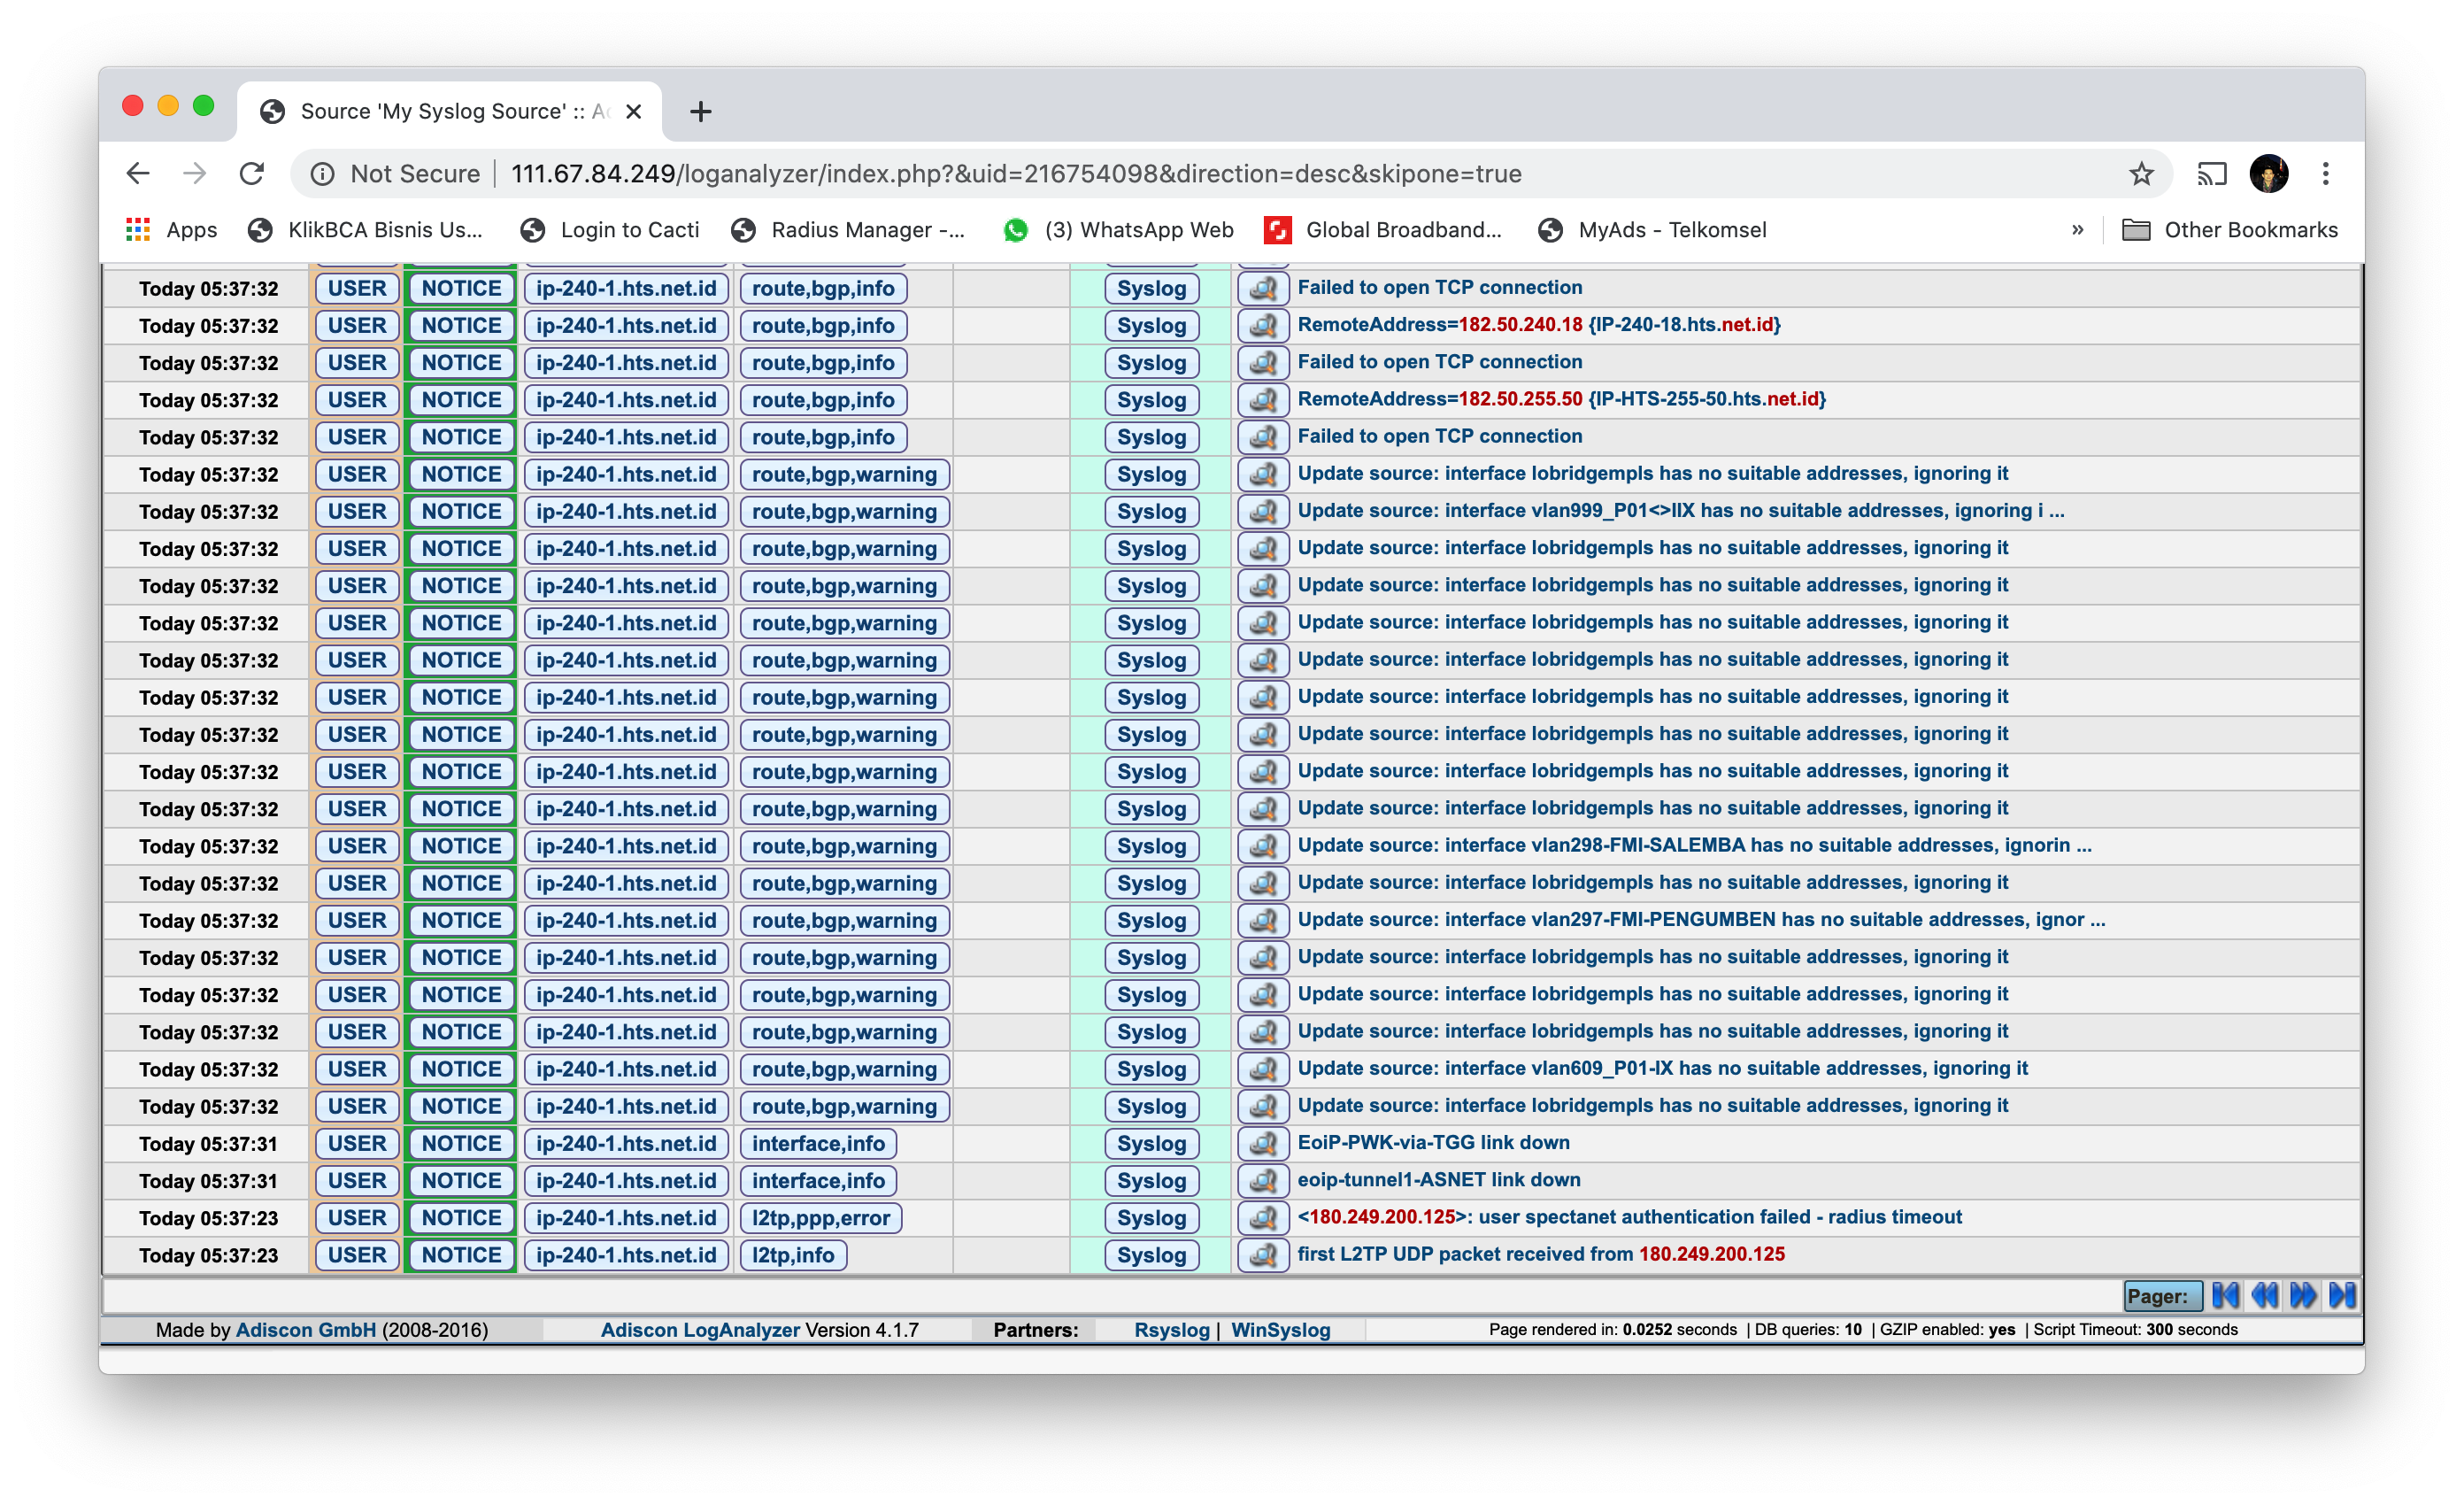Click the 'l2tp,info' syslog tag
The height and width of the screenshot is (1505, 2464).
coord(793,1255)
